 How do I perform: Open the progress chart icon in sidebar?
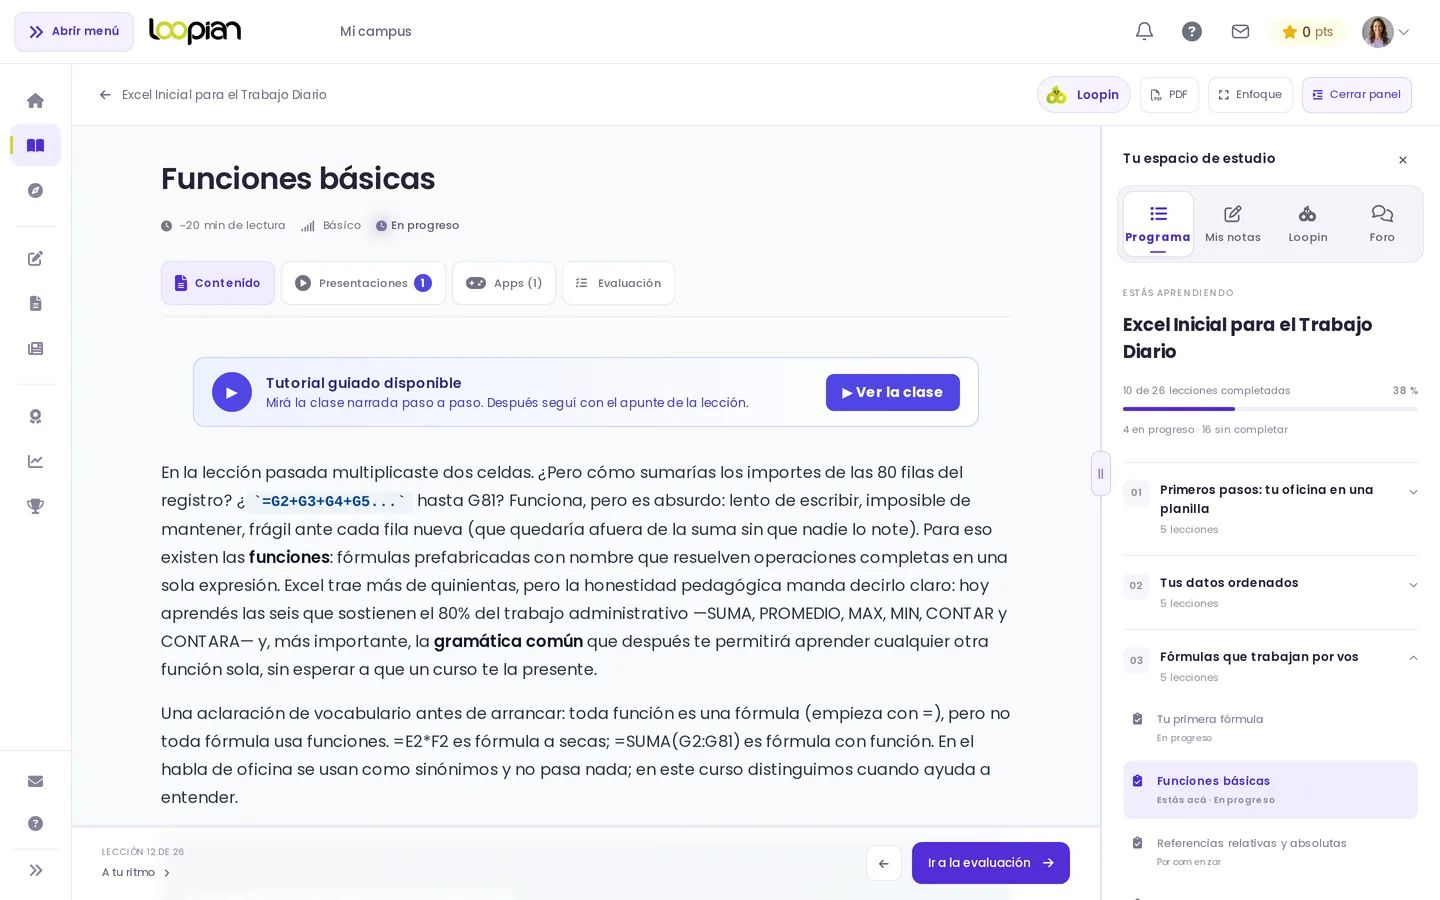(35, 461)
